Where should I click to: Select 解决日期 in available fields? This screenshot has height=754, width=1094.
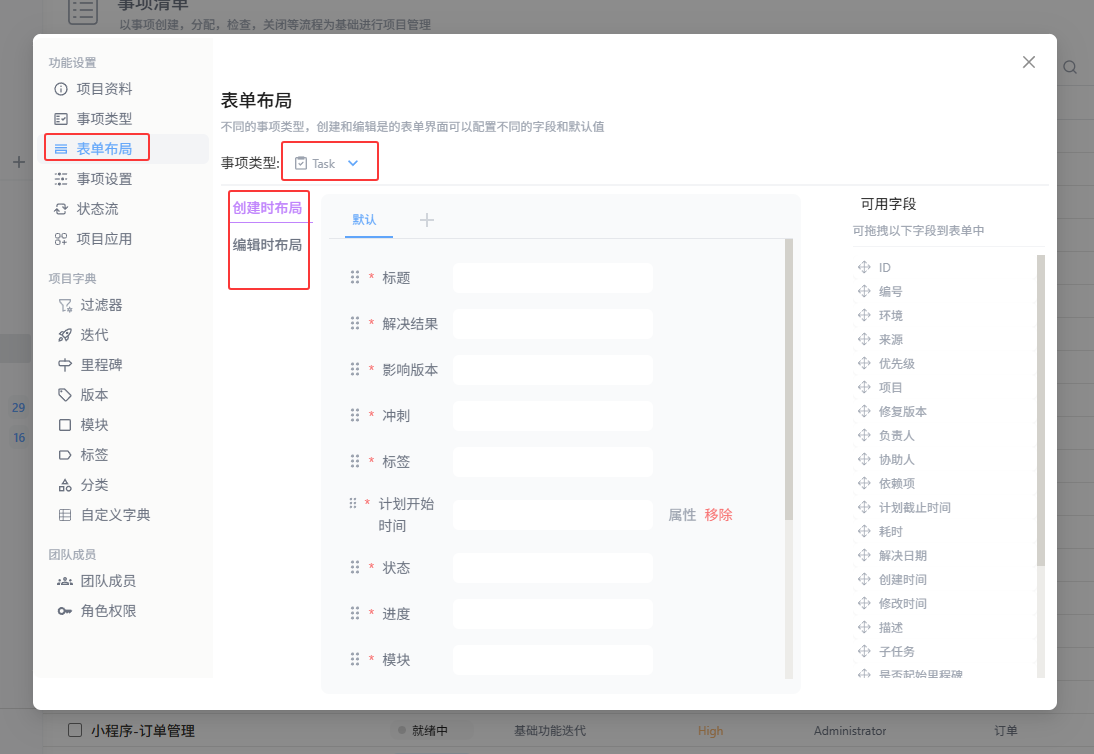(903, 555)
